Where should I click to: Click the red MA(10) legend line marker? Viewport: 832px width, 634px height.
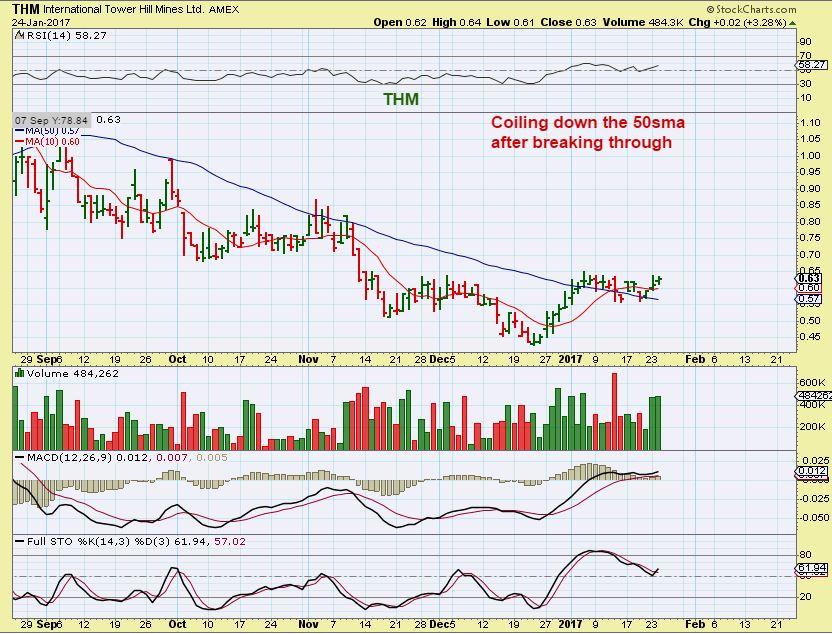click(x=20, y=142)
